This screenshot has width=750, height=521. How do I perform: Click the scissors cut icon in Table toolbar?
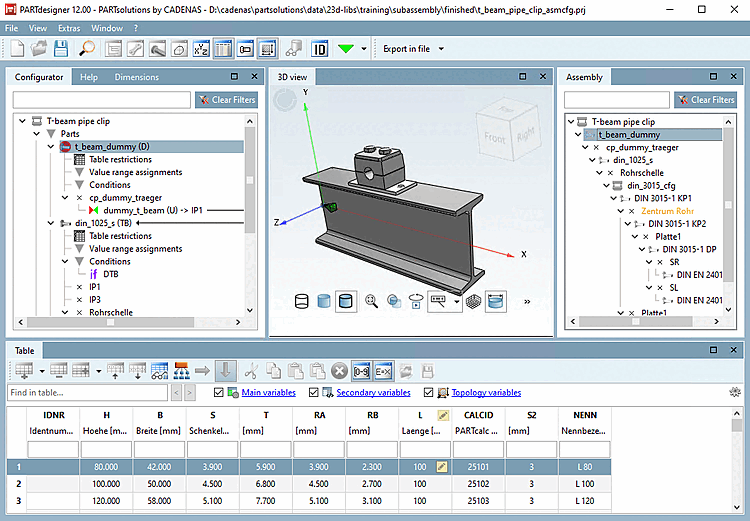[x=251, y=371]
